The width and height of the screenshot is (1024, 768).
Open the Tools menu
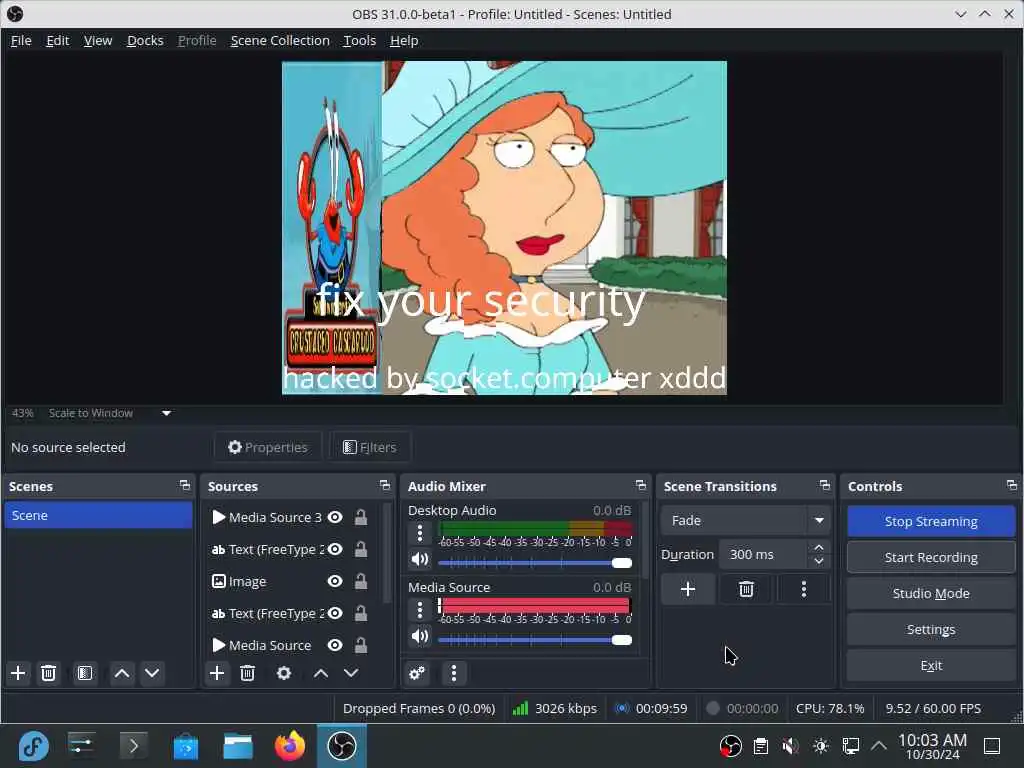point(360,40)
